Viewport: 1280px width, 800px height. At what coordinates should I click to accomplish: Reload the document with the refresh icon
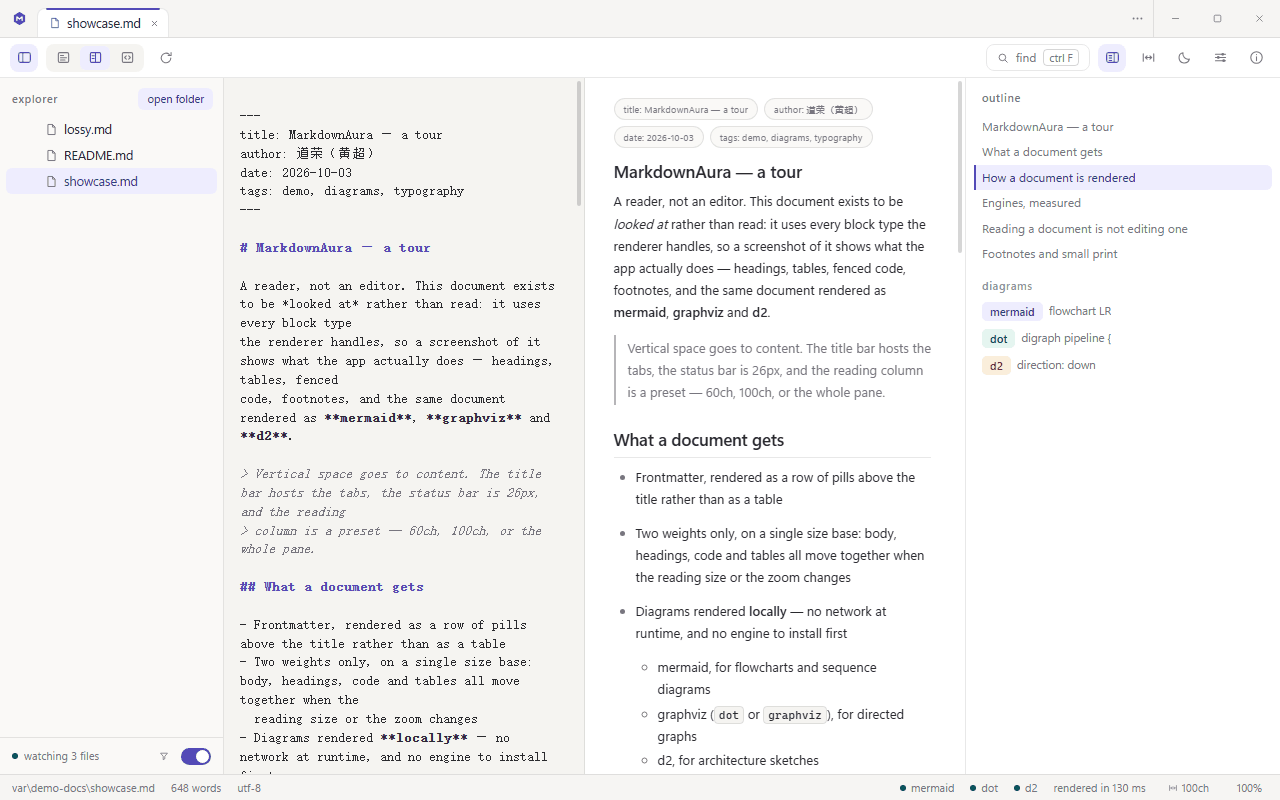click(x=166, y=58)
